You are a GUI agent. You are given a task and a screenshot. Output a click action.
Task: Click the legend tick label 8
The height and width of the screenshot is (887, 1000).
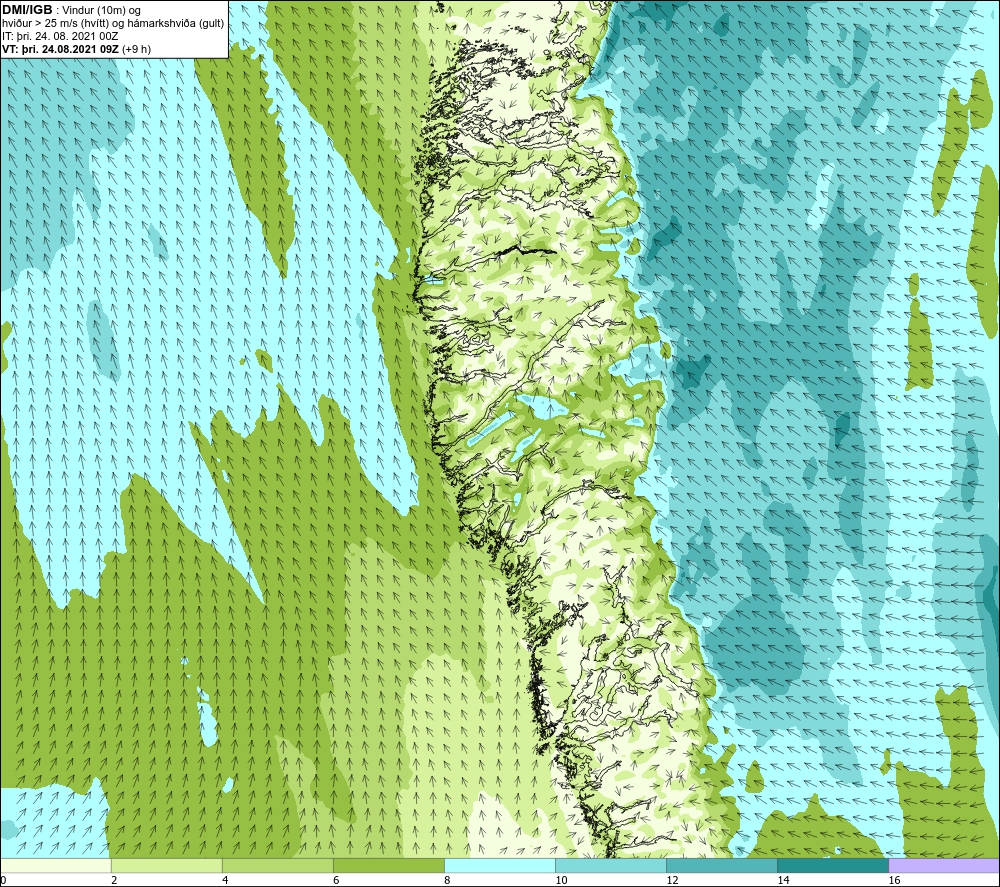(447, 881)
